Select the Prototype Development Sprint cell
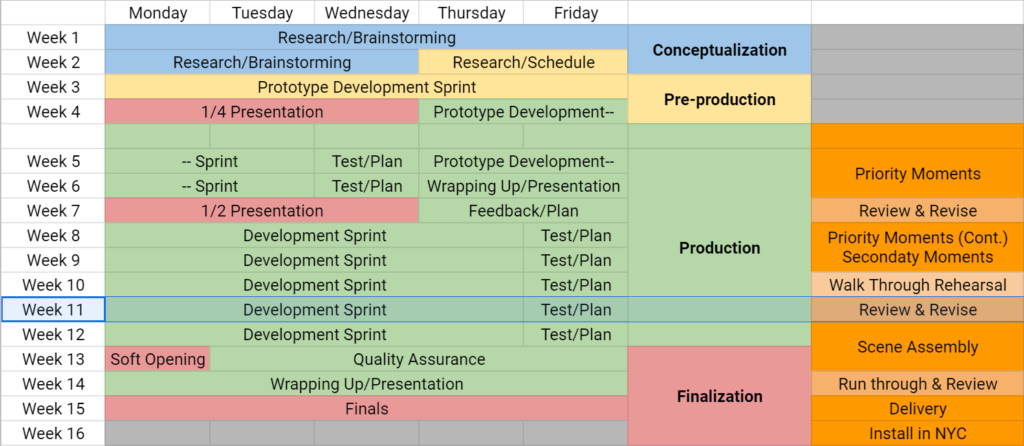 tap(366, 87)
